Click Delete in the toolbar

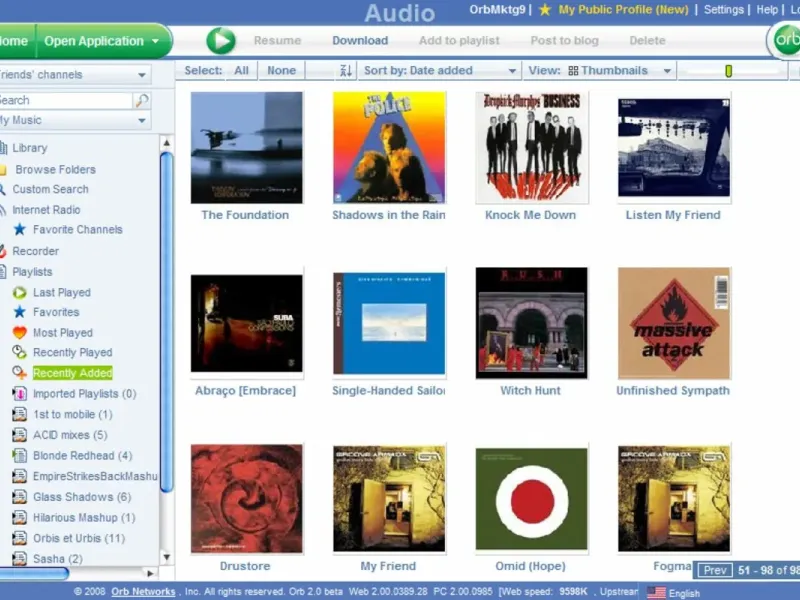click(x=647, y=40)
